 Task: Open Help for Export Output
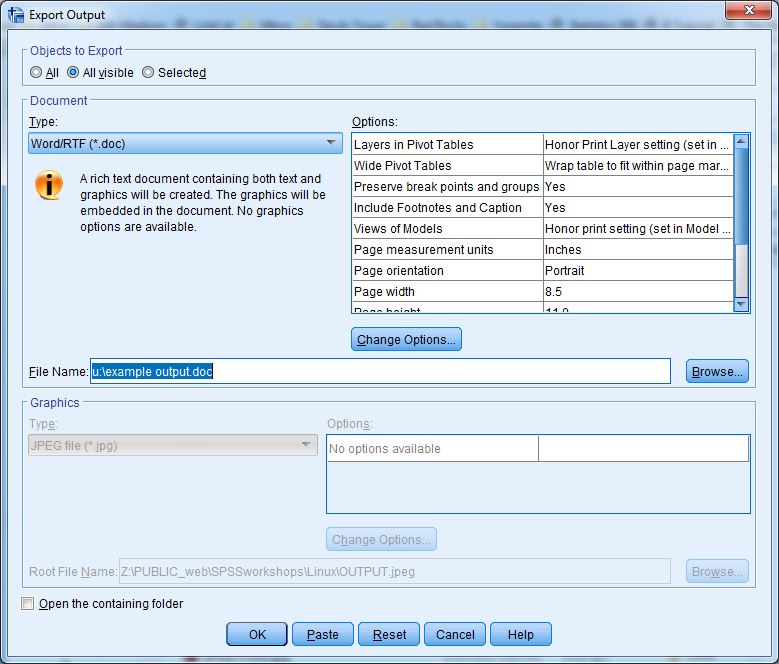point(520,634)
